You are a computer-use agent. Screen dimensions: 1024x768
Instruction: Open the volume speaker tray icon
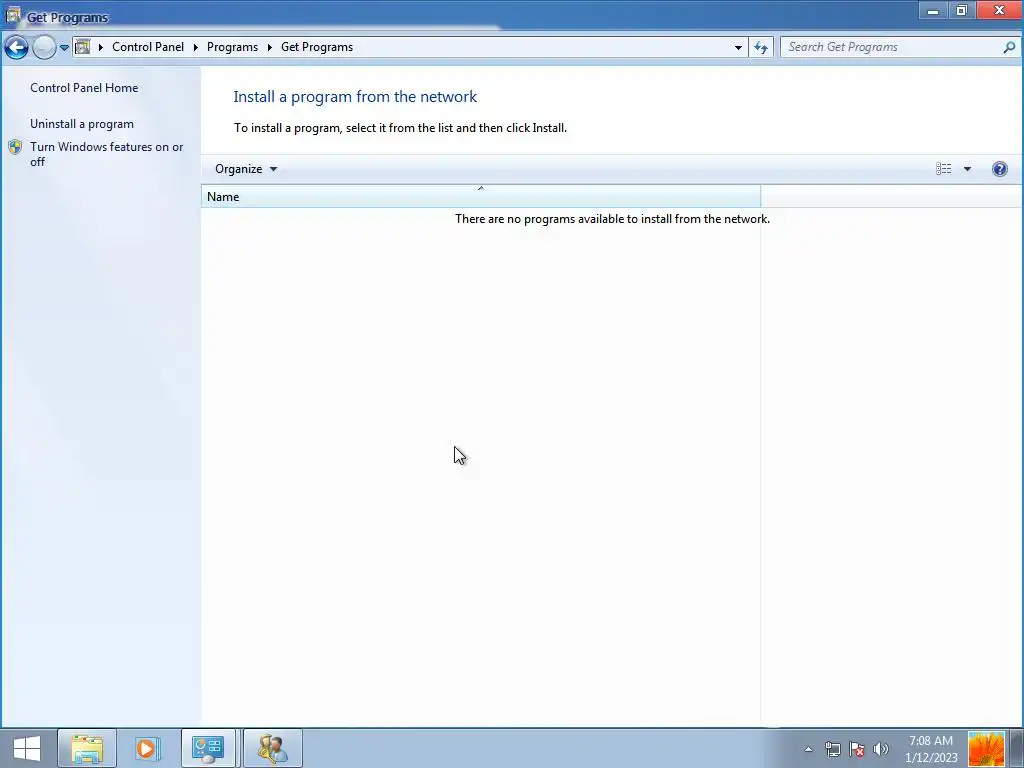[x=880, y=749]
